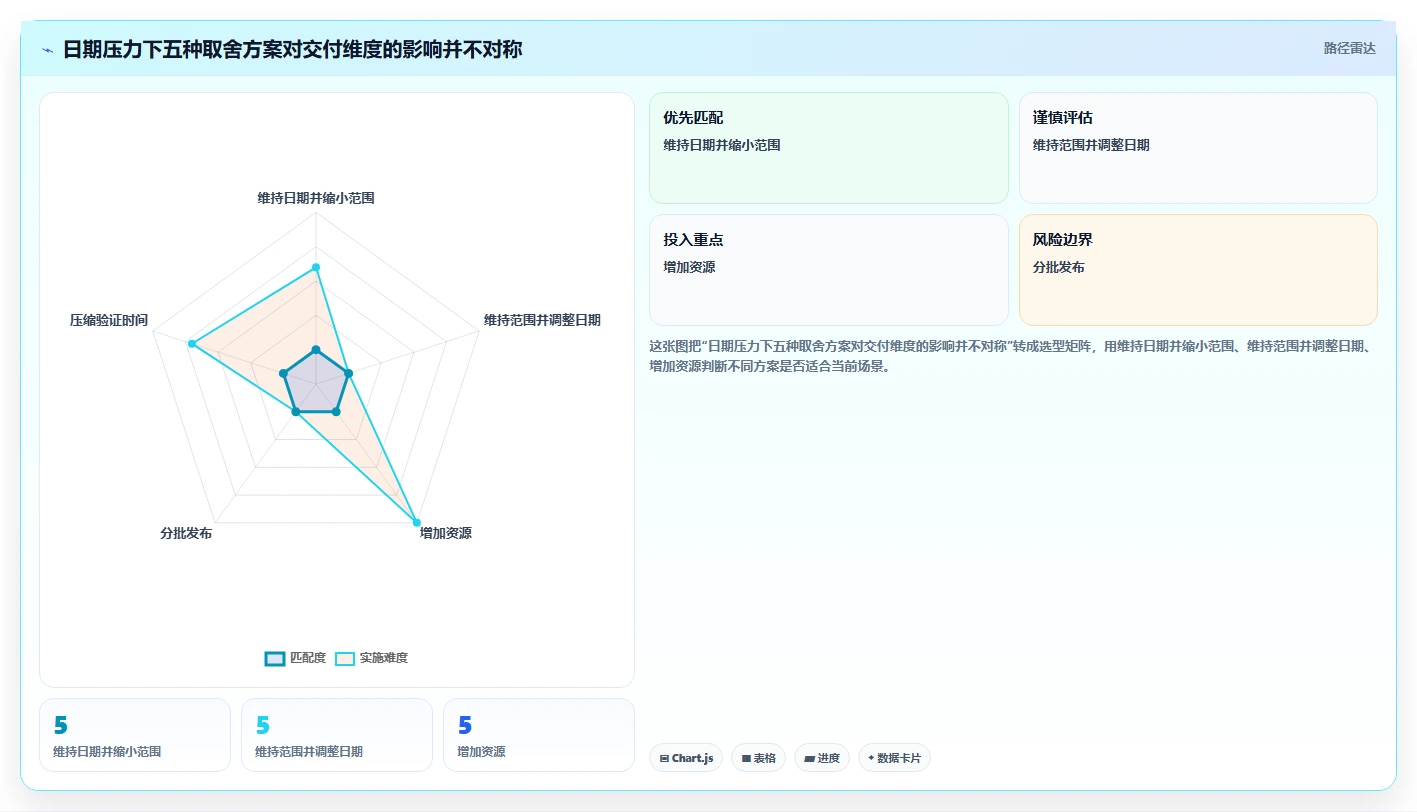Click the 维持范围并调整日期 radar axis label
Screen dimensions: 1417x812
[542, 320]
